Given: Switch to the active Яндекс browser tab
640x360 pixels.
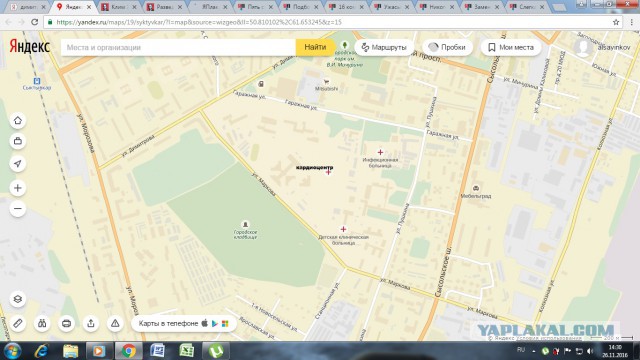Looking at the screenshot, I should 73,7.
